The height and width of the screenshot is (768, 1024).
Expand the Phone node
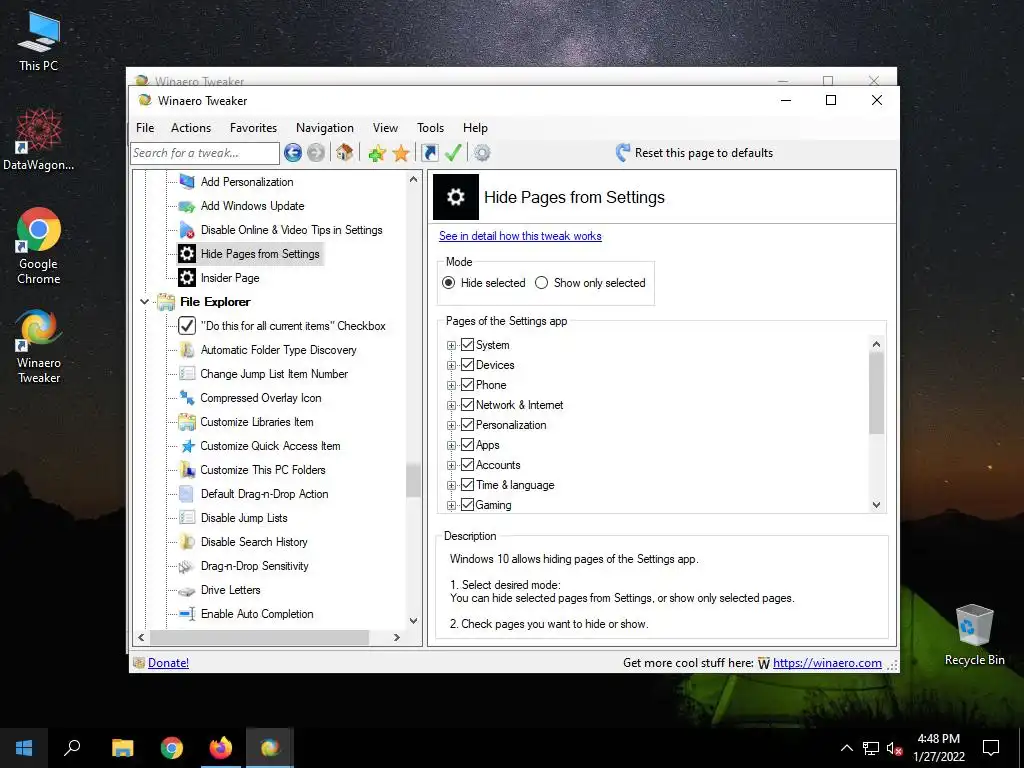(x=451, y=385)
